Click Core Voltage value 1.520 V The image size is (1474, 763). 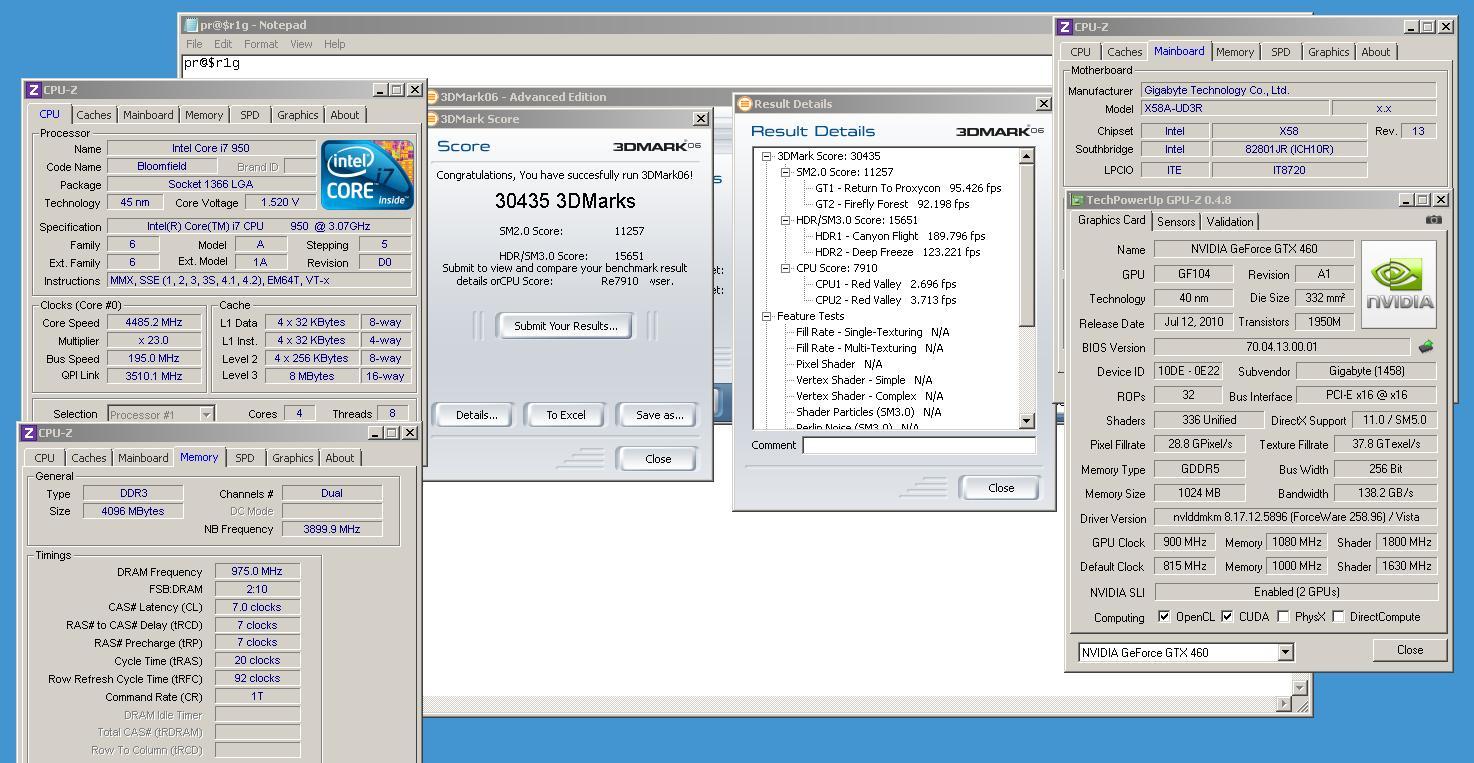click(x=279, y=202)
